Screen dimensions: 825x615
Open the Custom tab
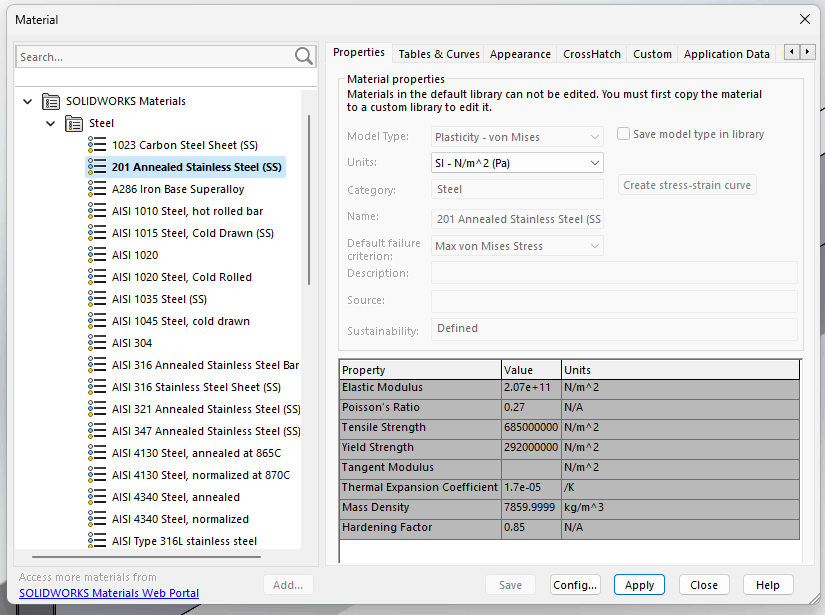pyautogui.click(x=652, y=54)
